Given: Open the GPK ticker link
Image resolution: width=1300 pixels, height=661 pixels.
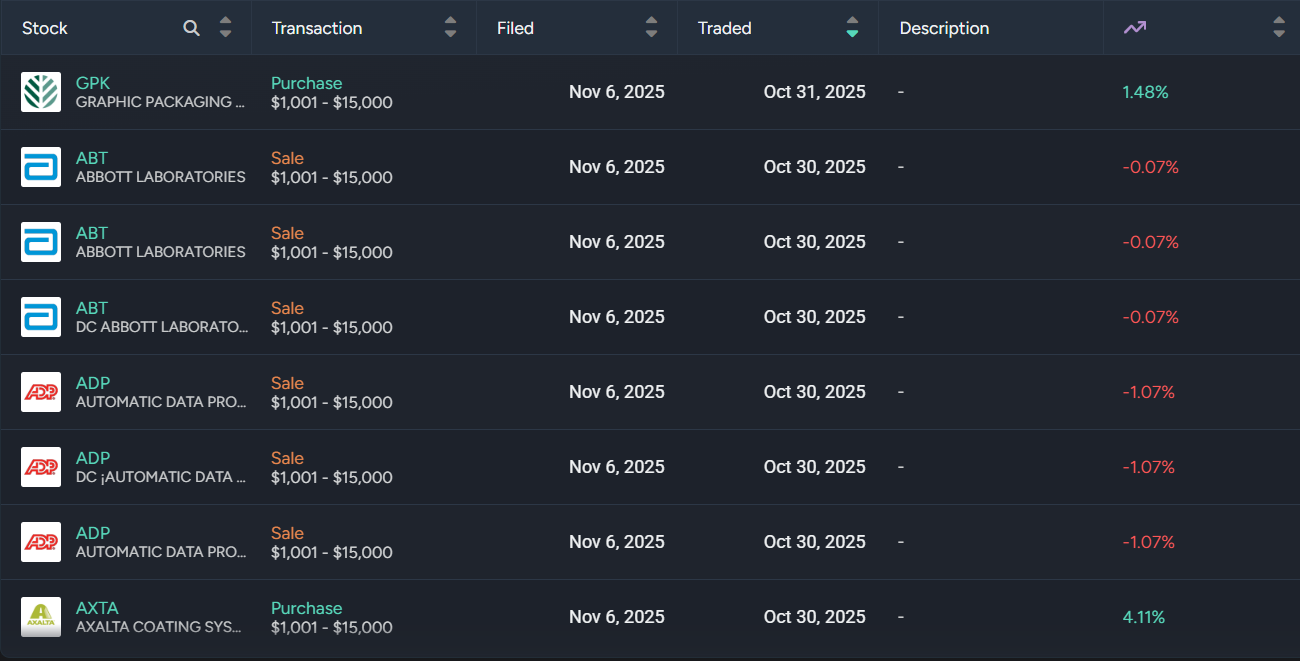Looking at the screenshot, I should (93, 83).
